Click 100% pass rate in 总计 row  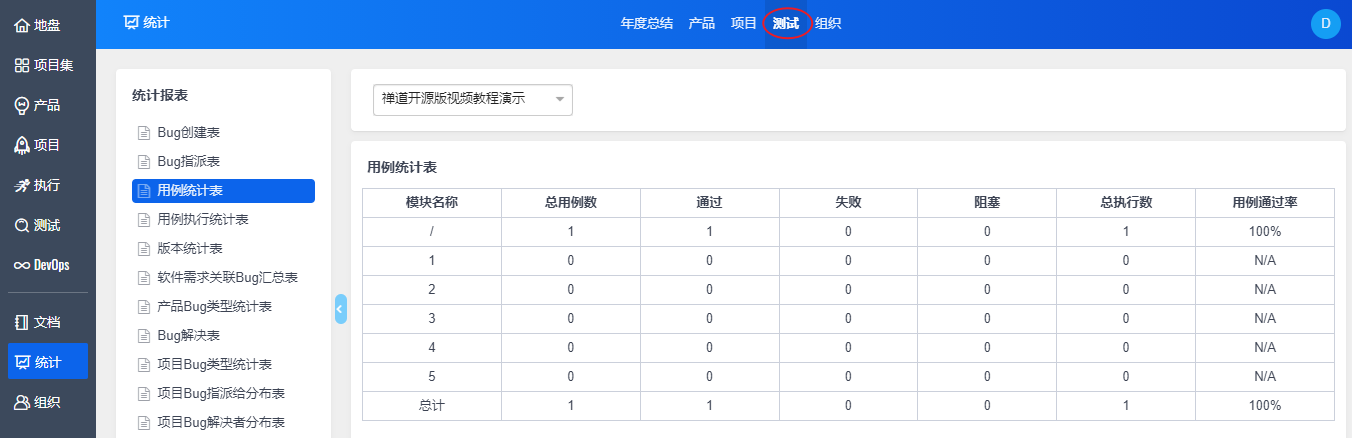[1265, 405]
